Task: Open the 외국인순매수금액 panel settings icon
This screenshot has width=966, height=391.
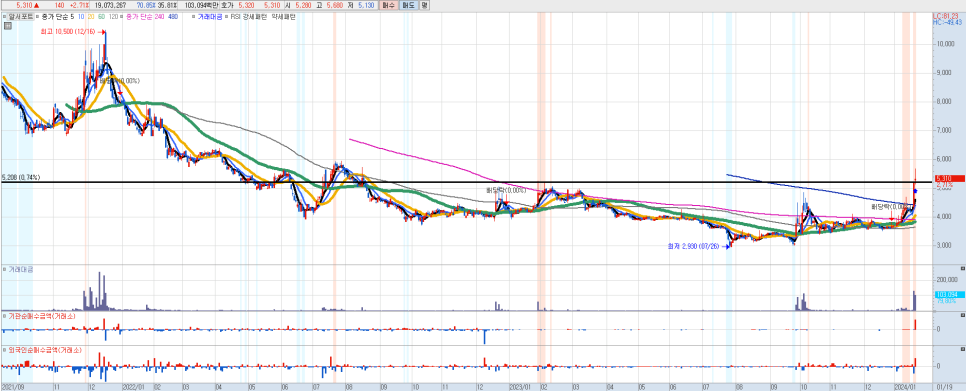Action: click(962, 349)
